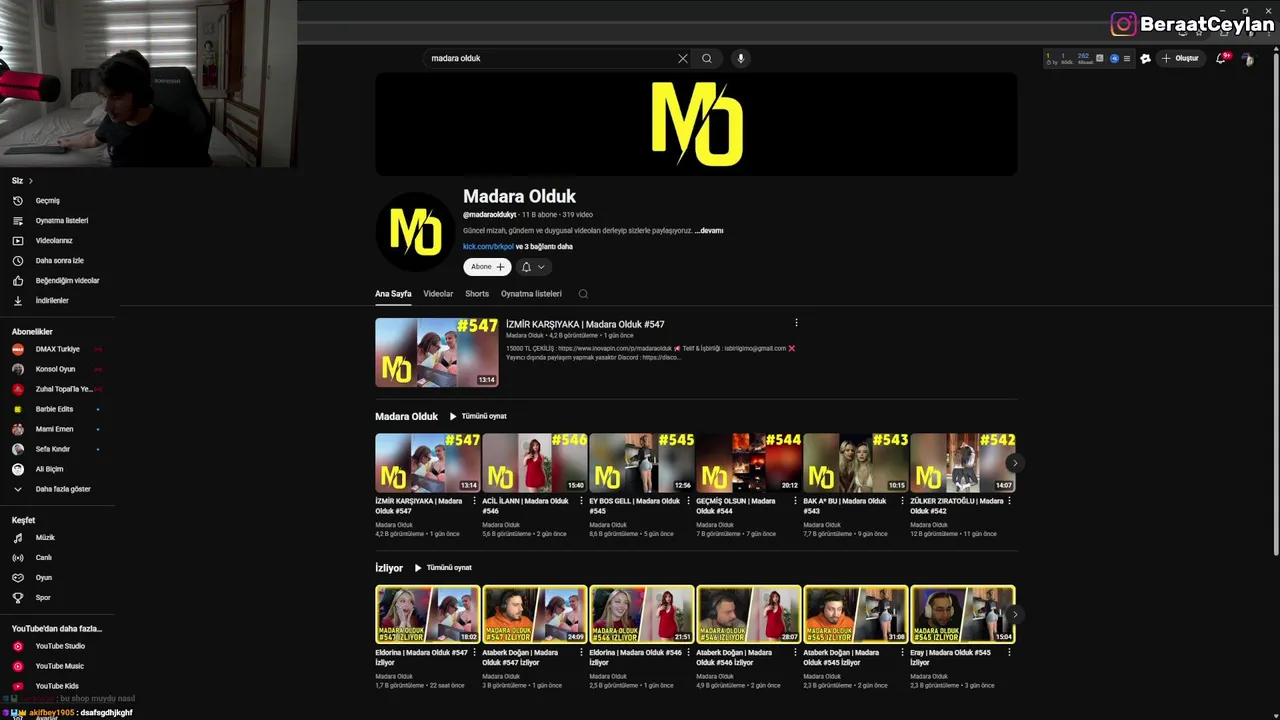1280x720 pixels.
Task: Open ZÜLKER ZİRATOĞLU #542 video thumbnail
Action: tap(963, 462)
